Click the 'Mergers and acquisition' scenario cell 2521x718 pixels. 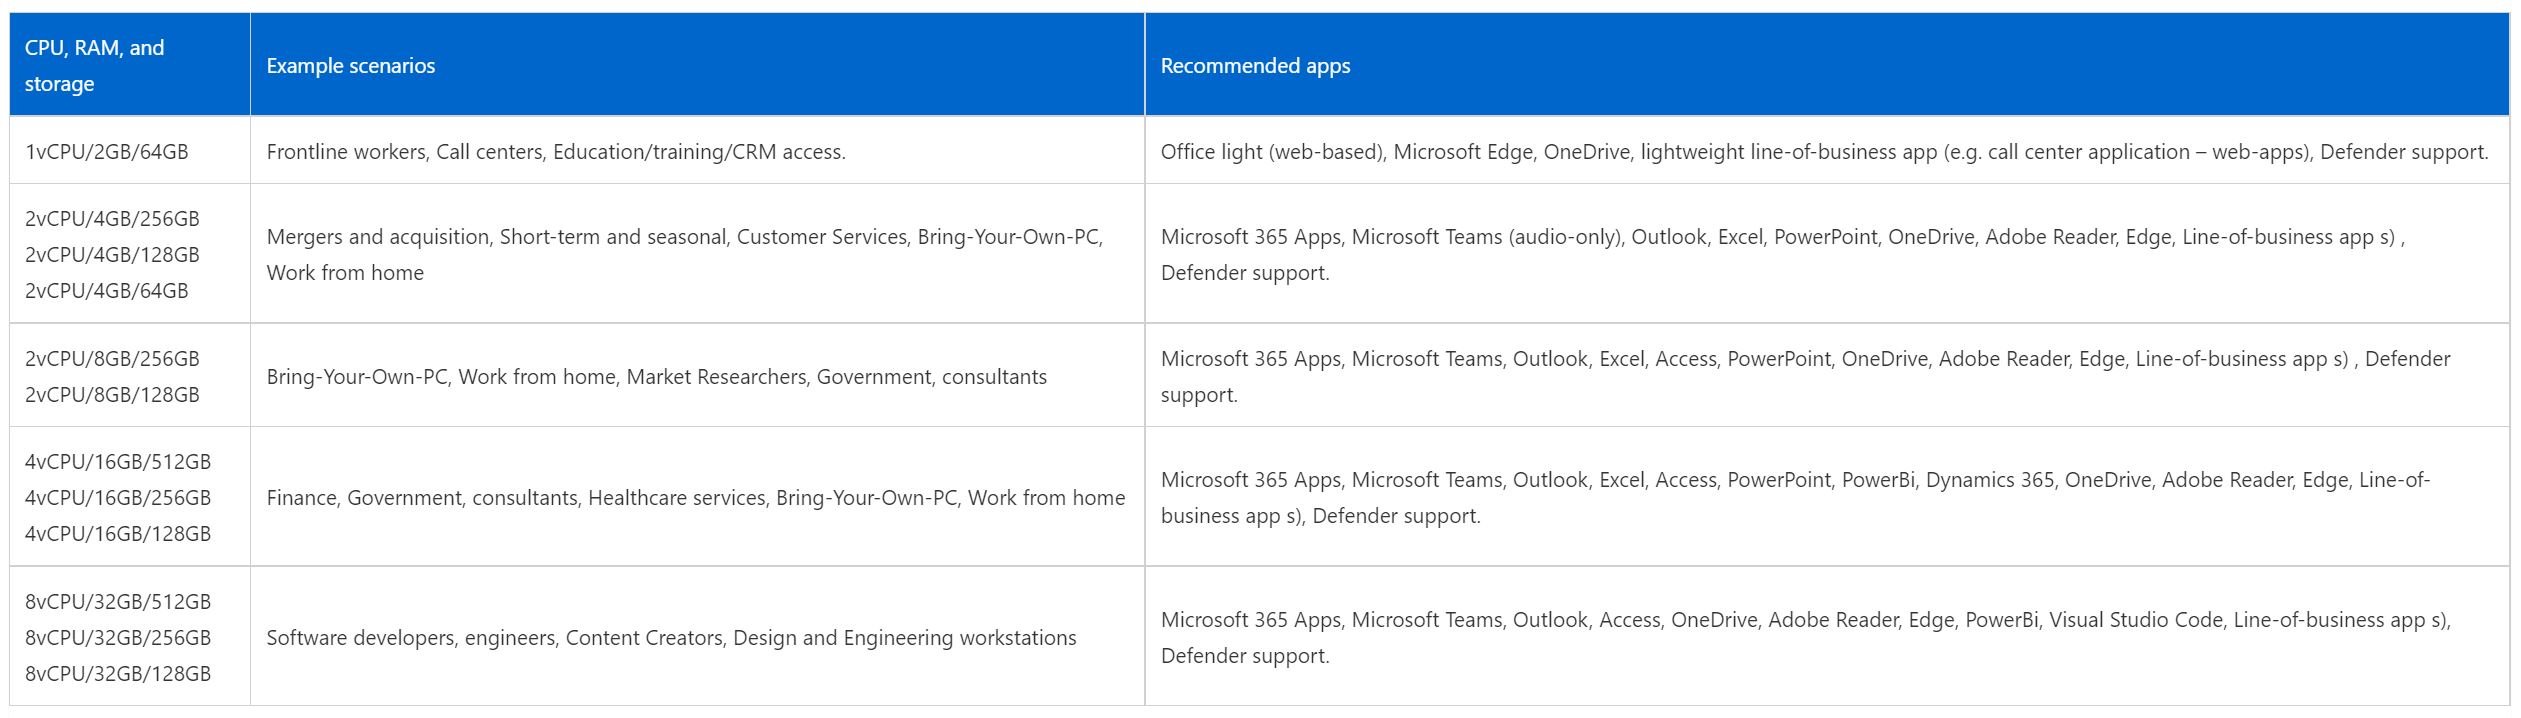697,254
